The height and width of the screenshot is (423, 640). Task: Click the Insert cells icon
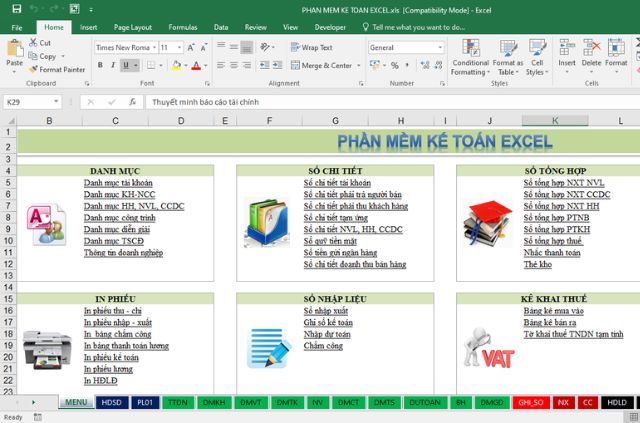point(567,48)
